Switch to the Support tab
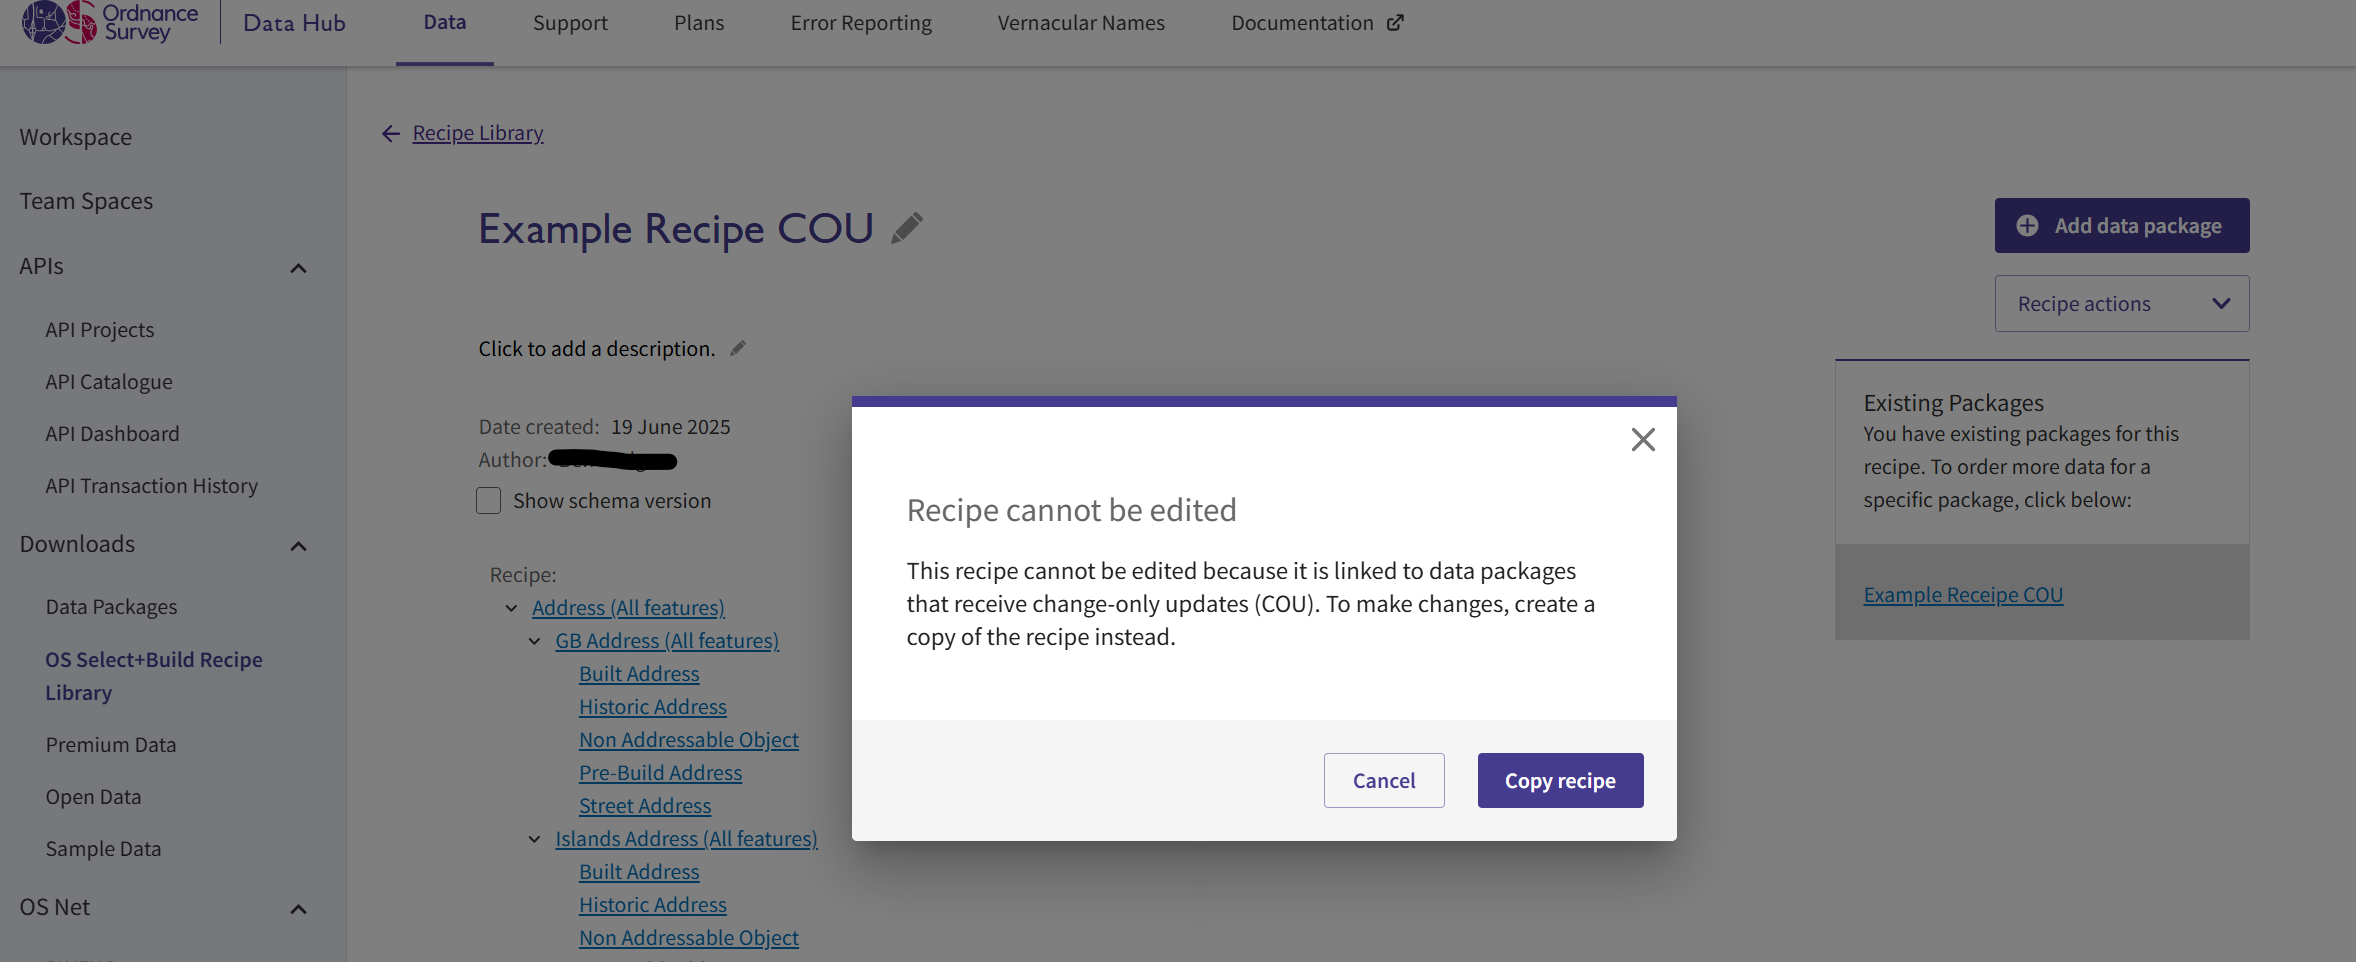 pyautogui.click(x=570, y=22)
